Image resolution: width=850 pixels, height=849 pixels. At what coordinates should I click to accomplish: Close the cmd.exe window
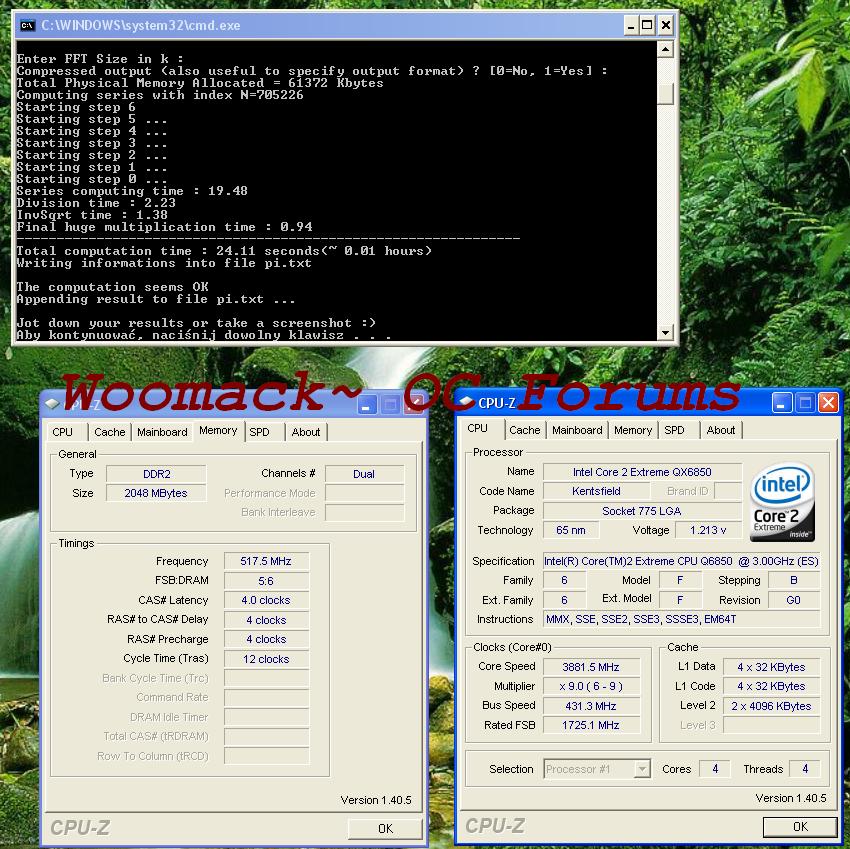coord(666,25)
